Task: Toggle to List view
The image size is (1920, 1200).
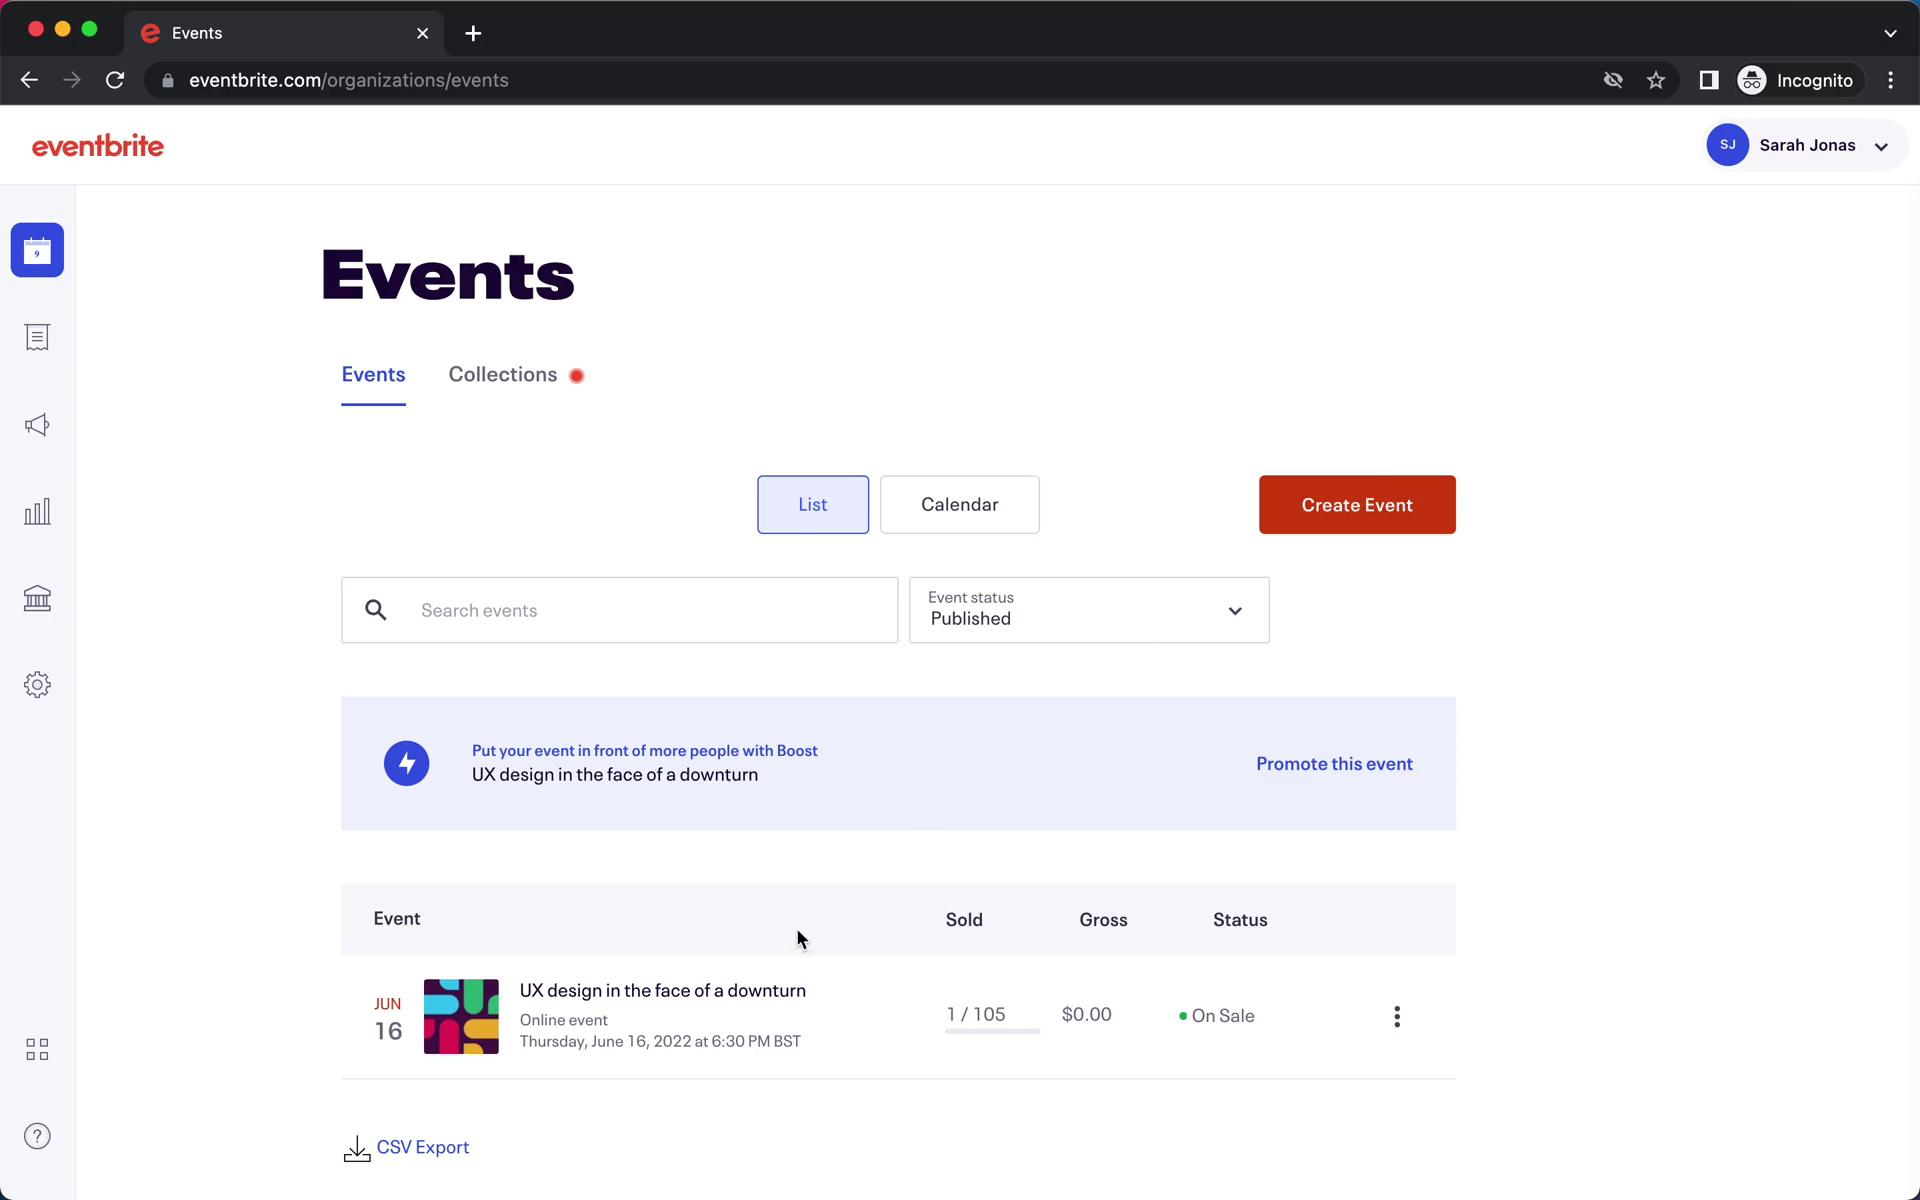Action: click(813, 503)
